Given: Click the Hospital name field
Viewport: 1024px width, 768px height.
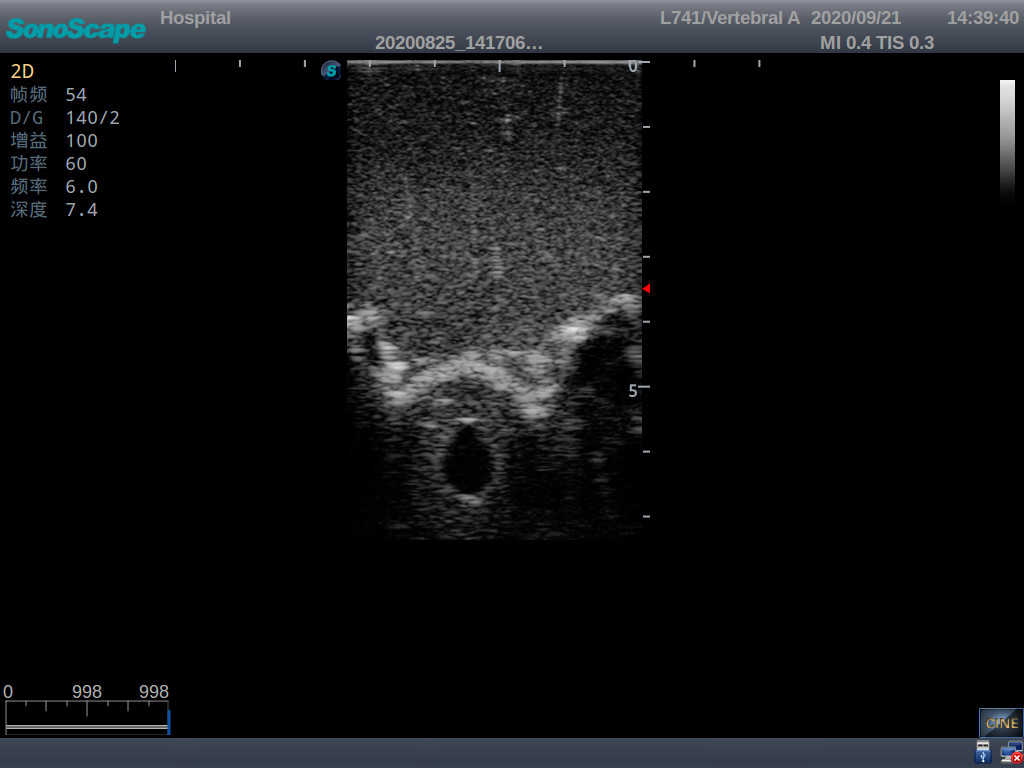Looking at the screenshot, I should tap(195, 17).
